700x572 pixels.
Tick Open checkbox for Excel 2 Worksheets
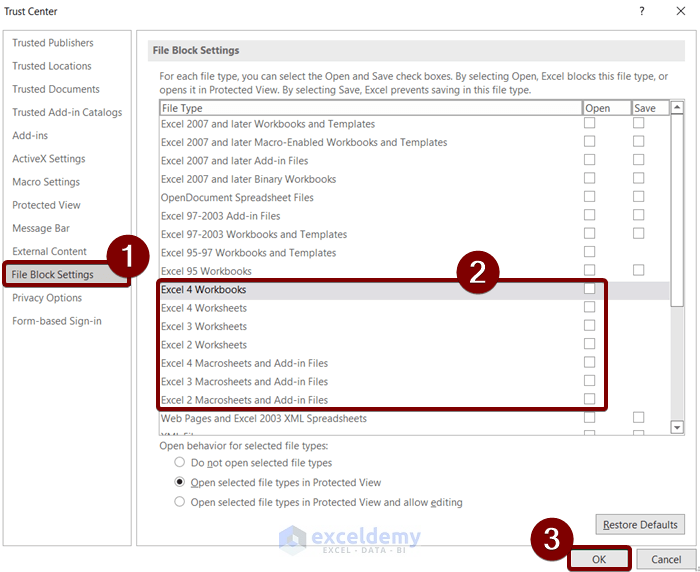[x=589, y=344]
